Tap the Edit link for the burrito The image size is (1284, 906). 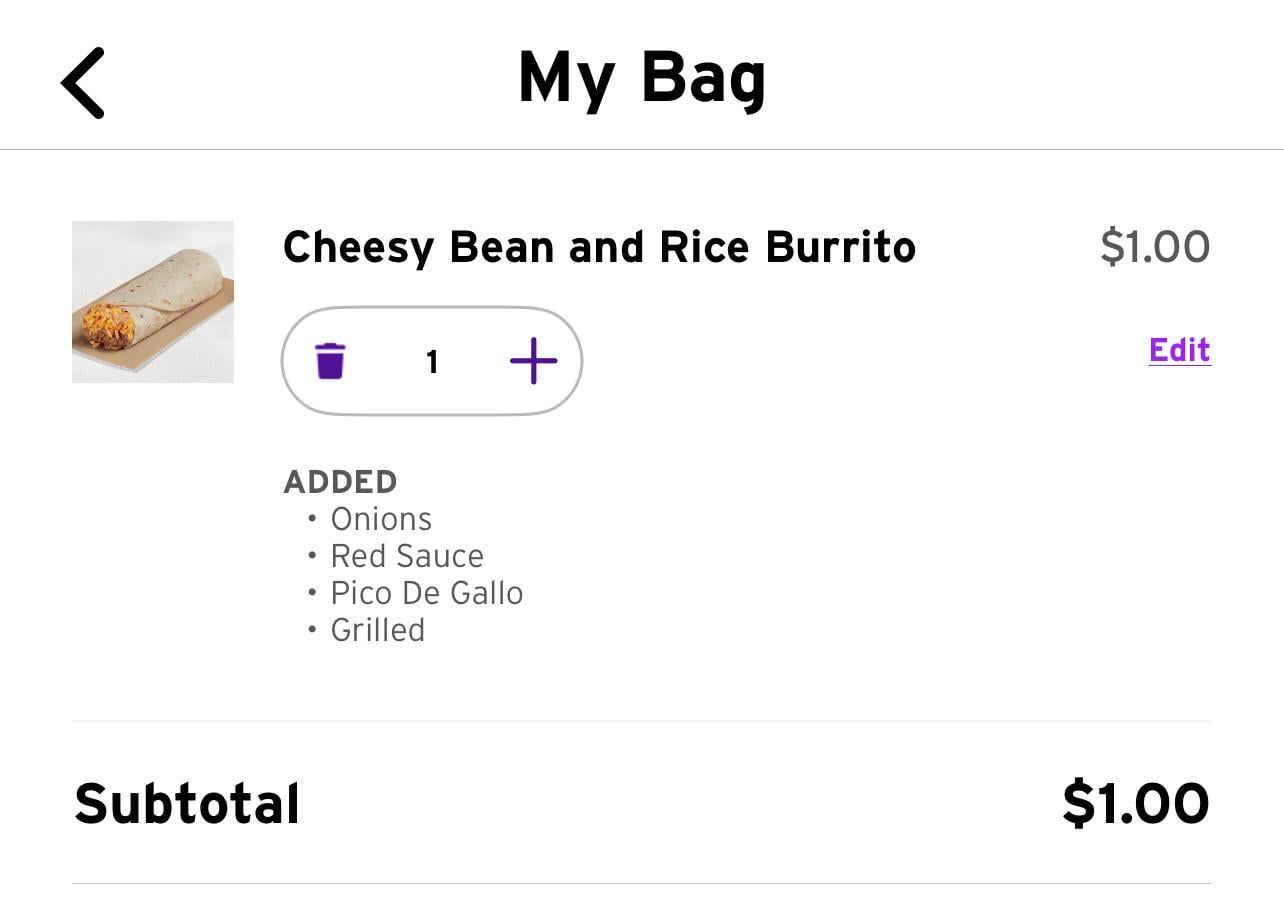[1179, 350]
